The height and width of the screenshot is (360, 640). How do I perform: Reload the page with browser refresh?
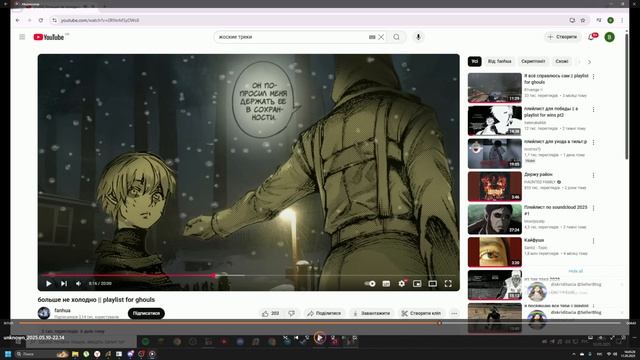click(x=41, y=20)
